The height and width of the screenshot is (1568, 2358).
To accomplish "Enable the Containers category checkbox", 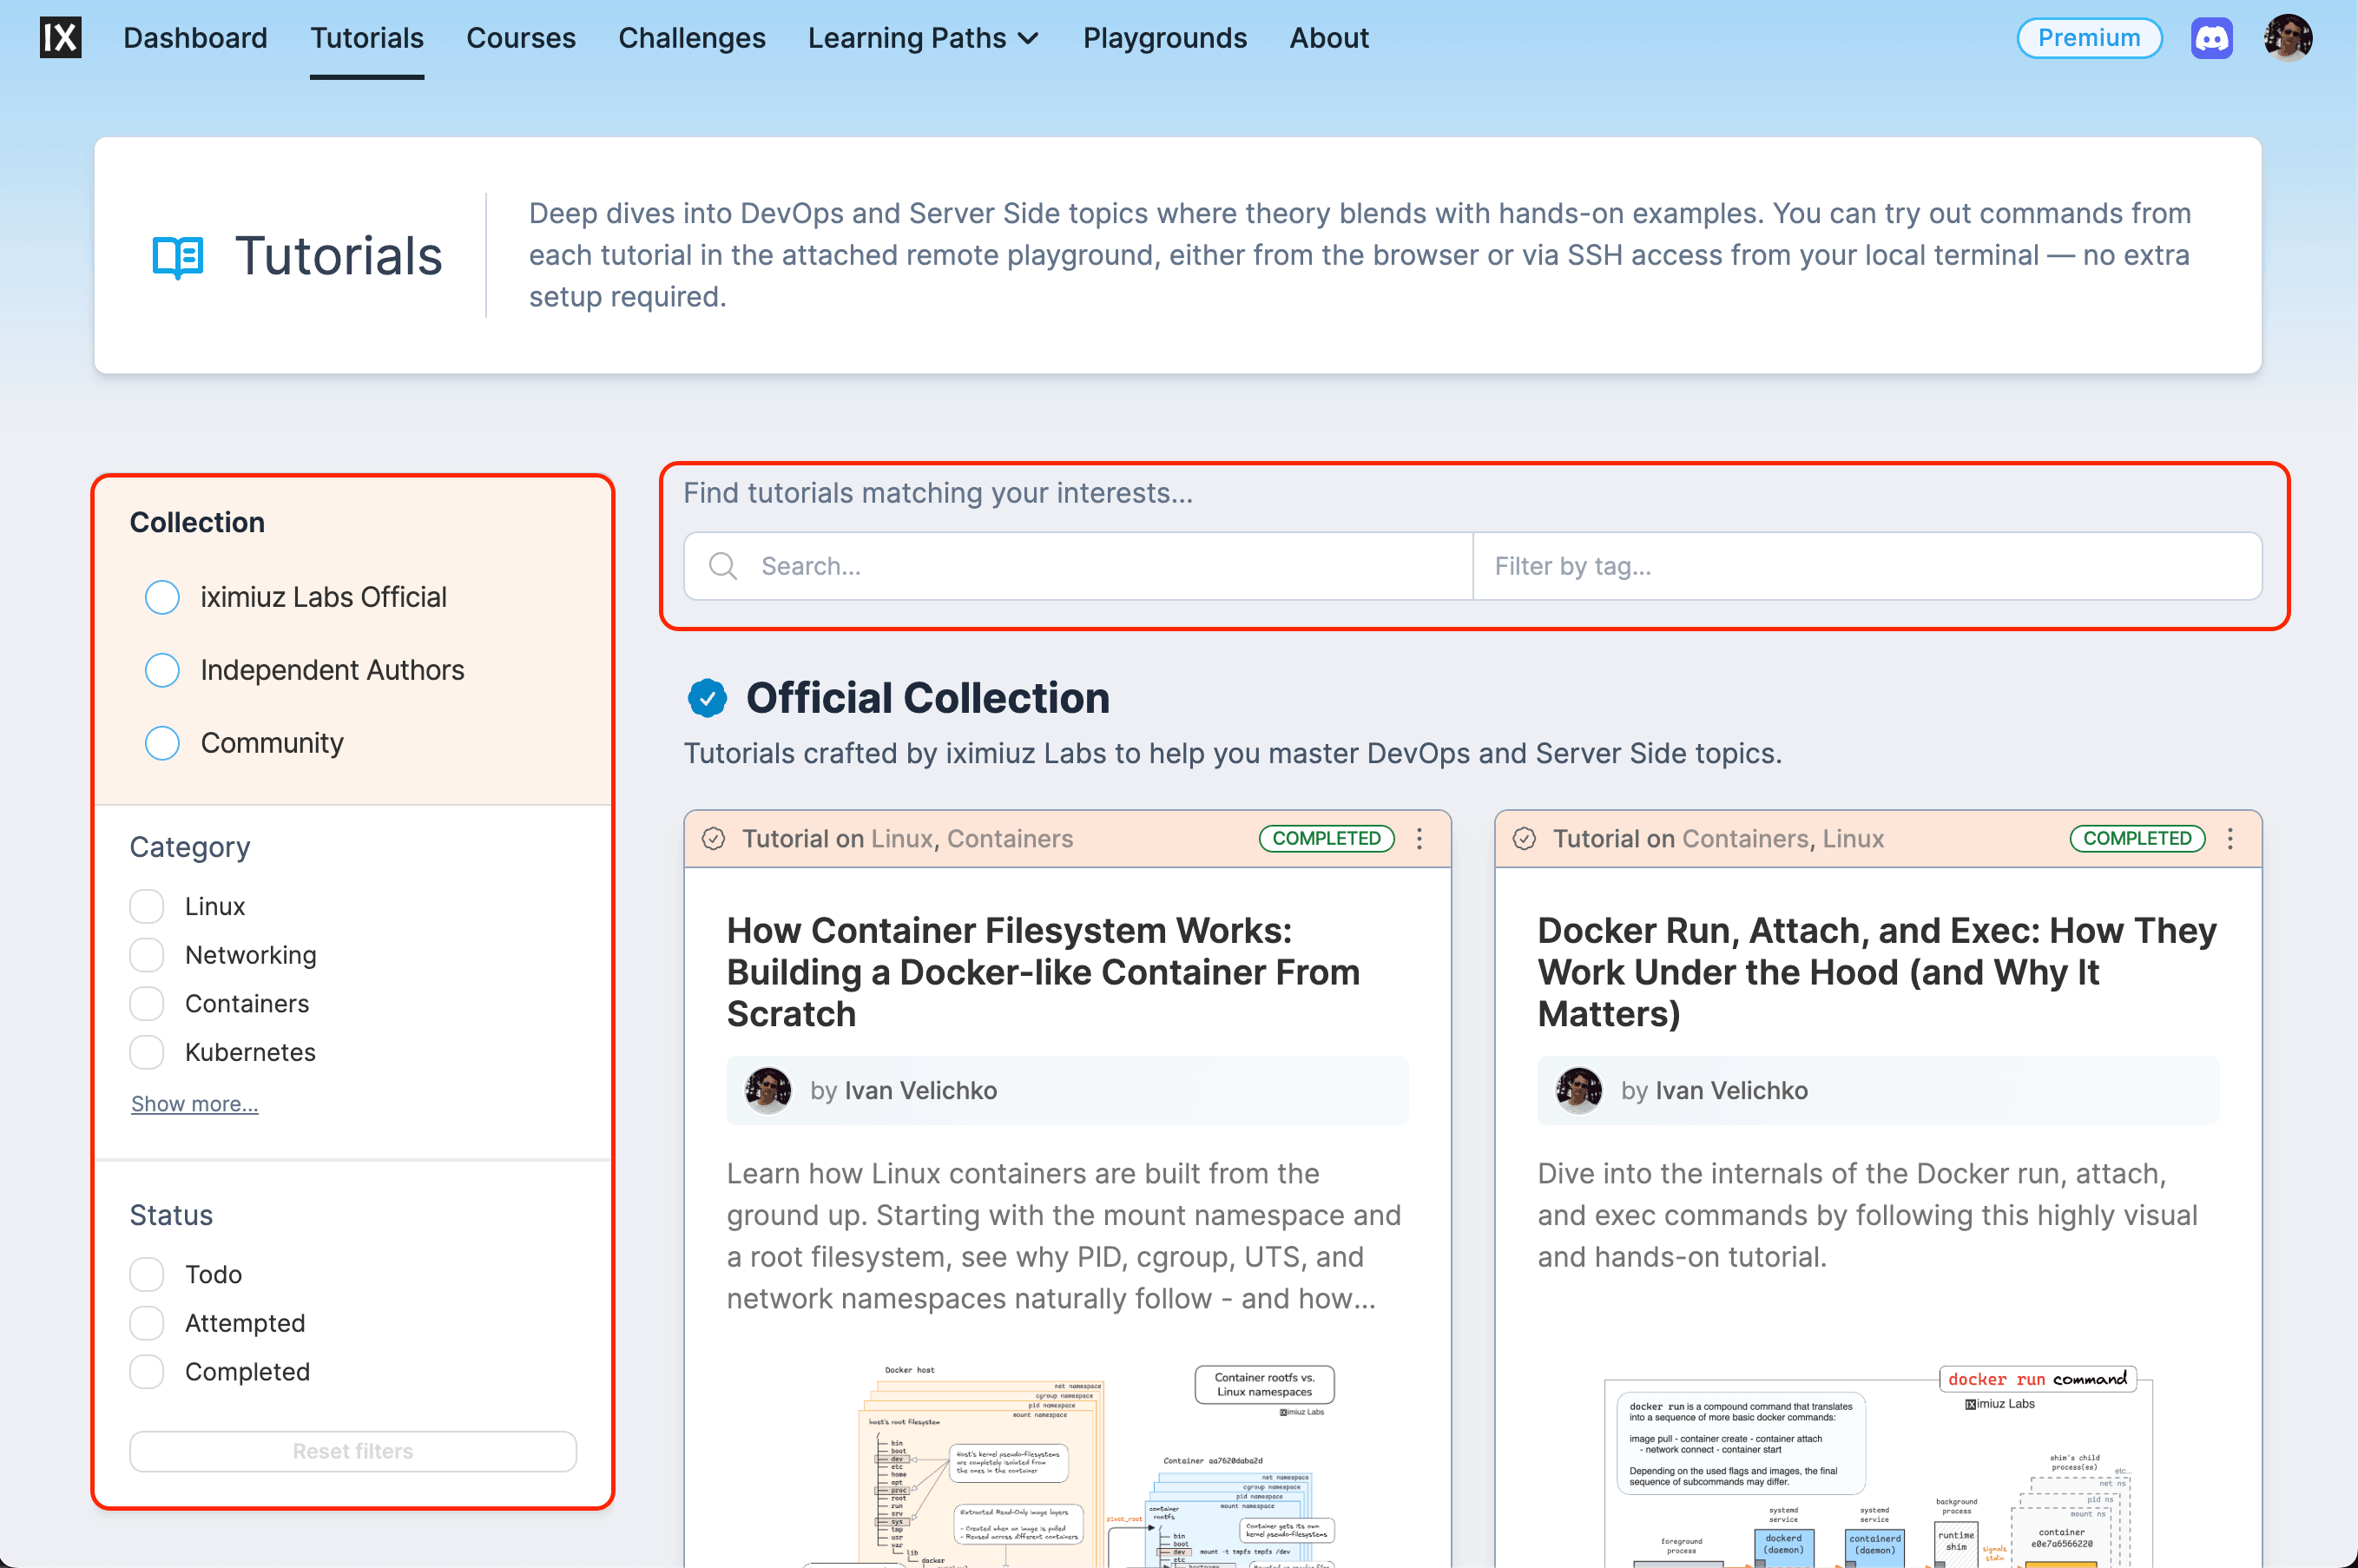I will (146, 1003).
